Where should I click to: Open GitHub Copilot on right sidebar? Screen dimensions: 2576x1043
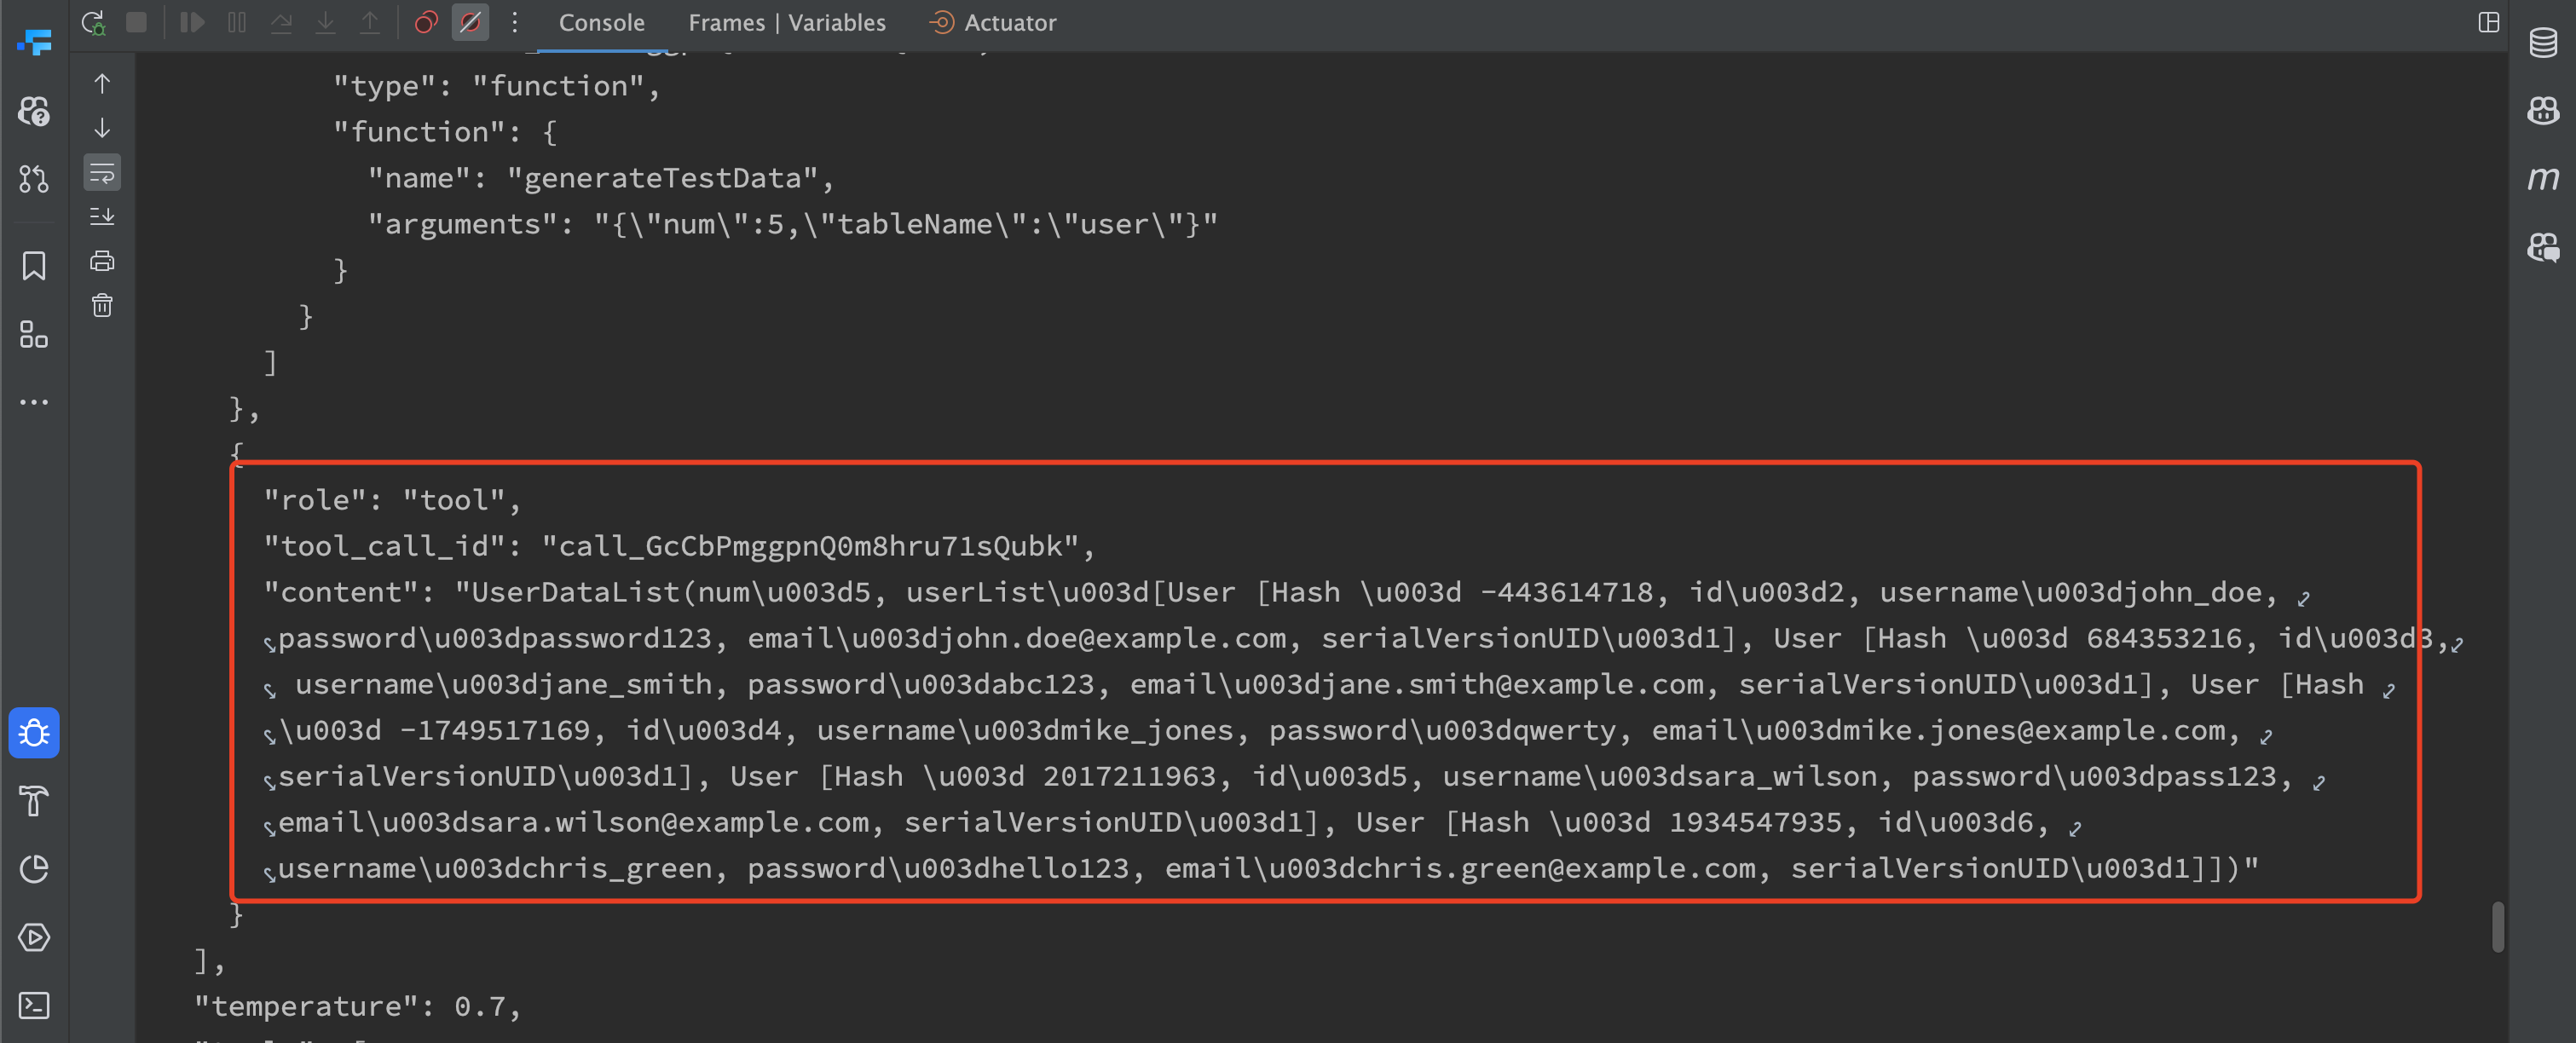coord(2543,111)
